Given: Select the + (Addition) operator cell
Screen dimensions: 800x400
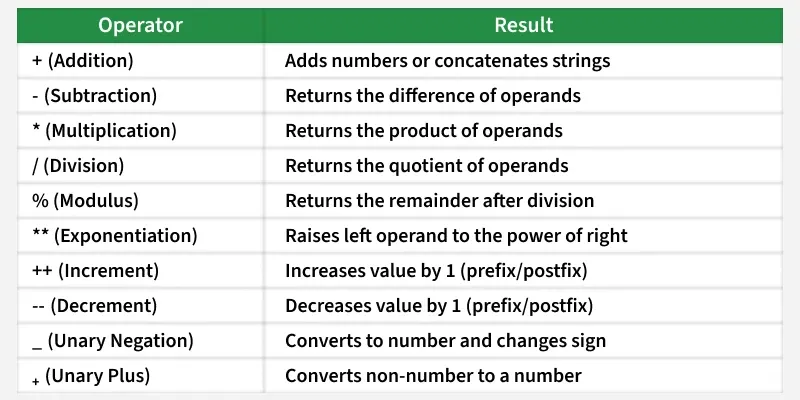Looking at the screenshot, I should [140, 61].
